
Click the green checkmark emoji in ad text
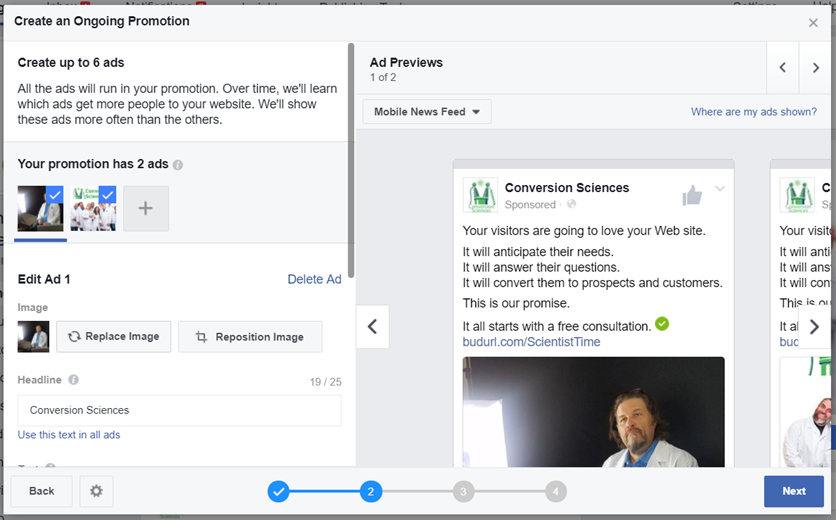662,324
